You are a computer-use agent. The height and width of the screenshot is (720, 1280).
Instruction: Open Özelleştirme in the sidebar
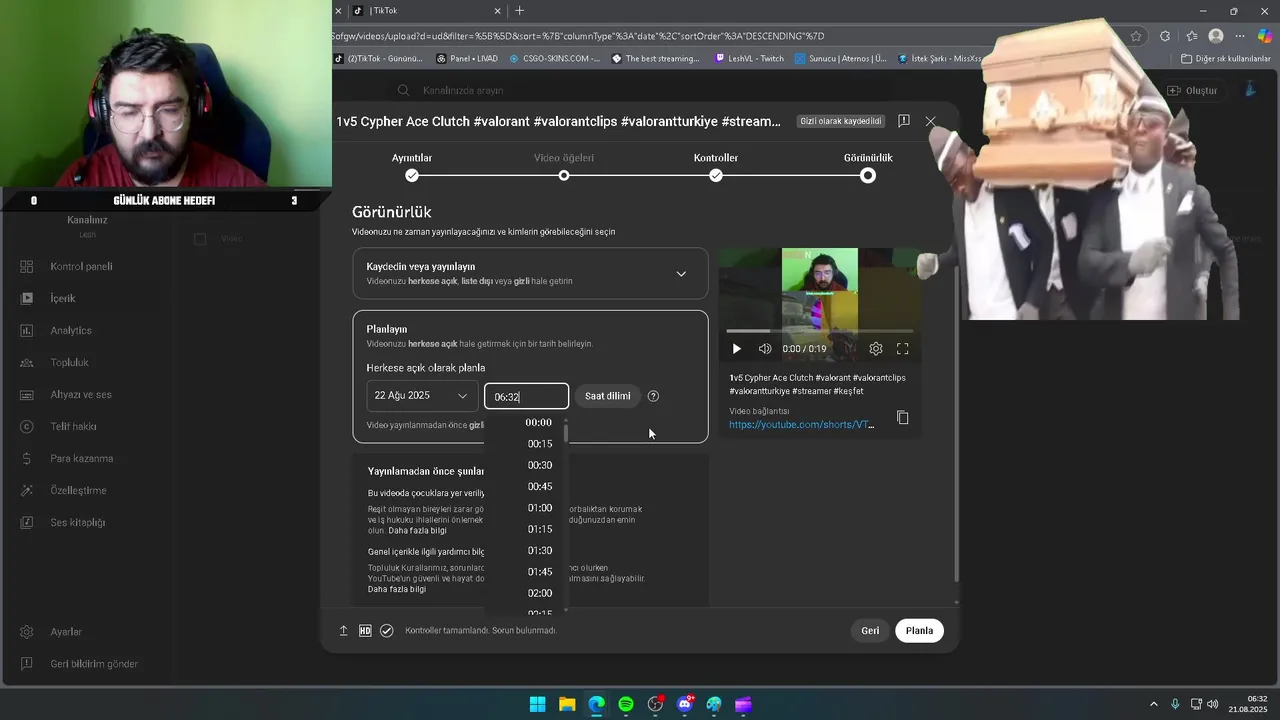[78, 491]
